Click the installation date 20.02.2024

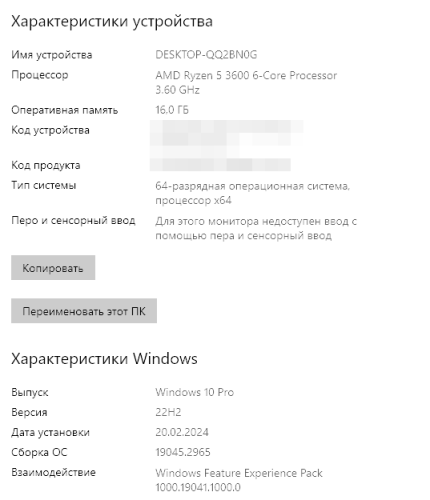182,432
